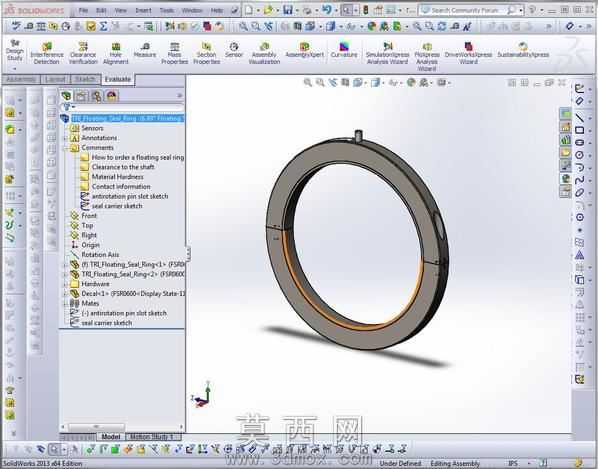Select the Line sketch tool on right toolbar
This screenshot has width=598, height=469.
579,117
